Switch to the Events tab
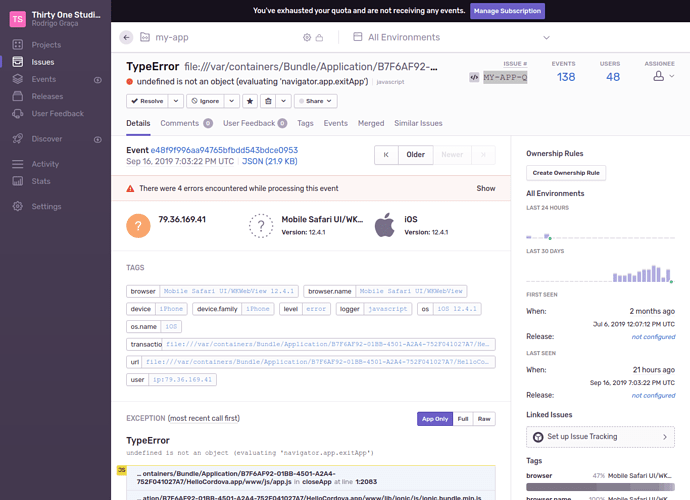The width and height of the screenshot is (690, 500). coord(336,123)
